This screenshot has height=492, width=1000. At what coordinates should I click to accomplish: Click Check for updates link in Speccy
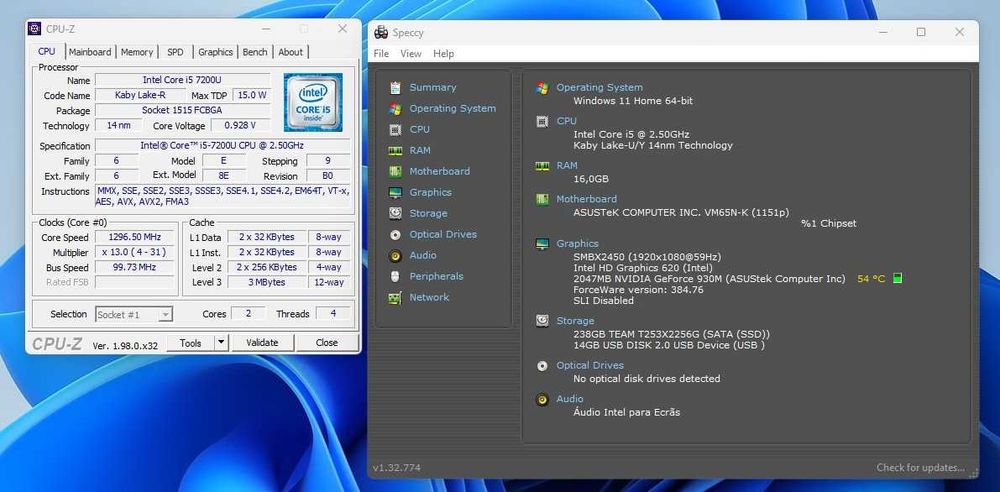tap(920, 468)
